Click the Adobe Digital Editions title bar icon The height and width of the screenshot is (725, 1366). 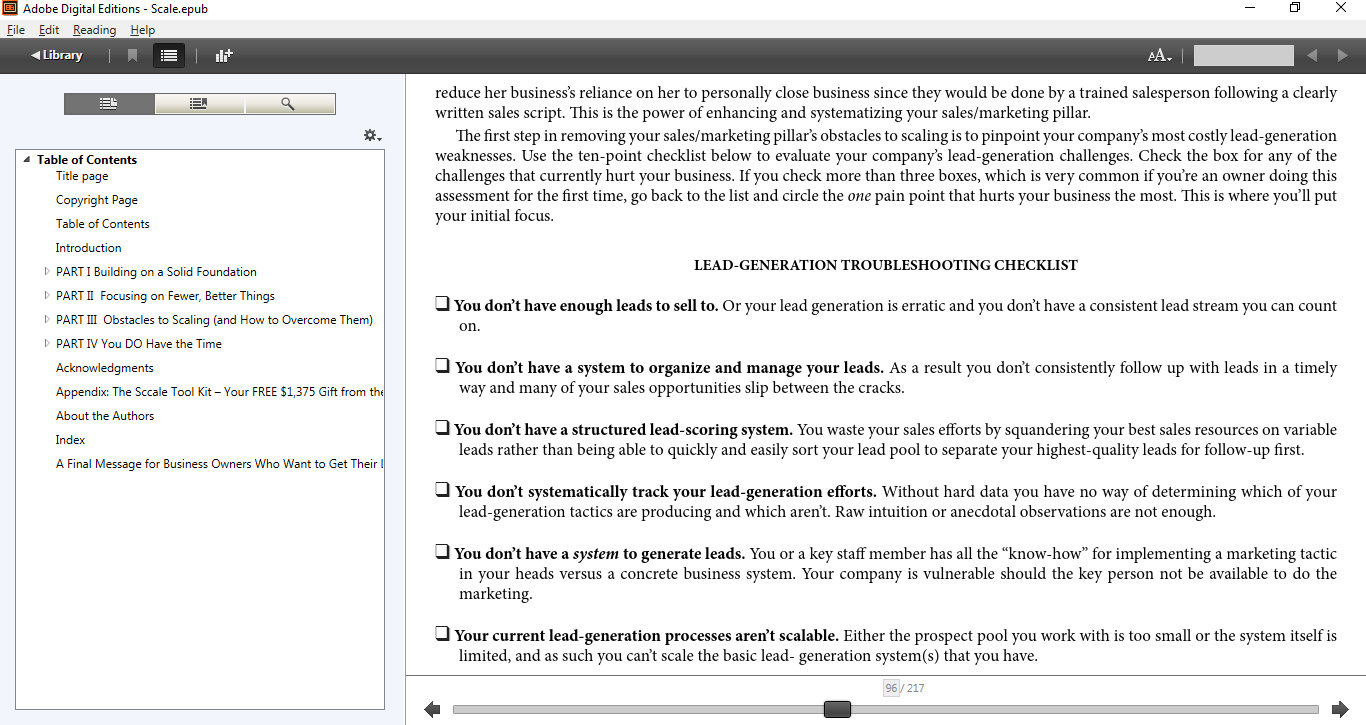[11, 8]
